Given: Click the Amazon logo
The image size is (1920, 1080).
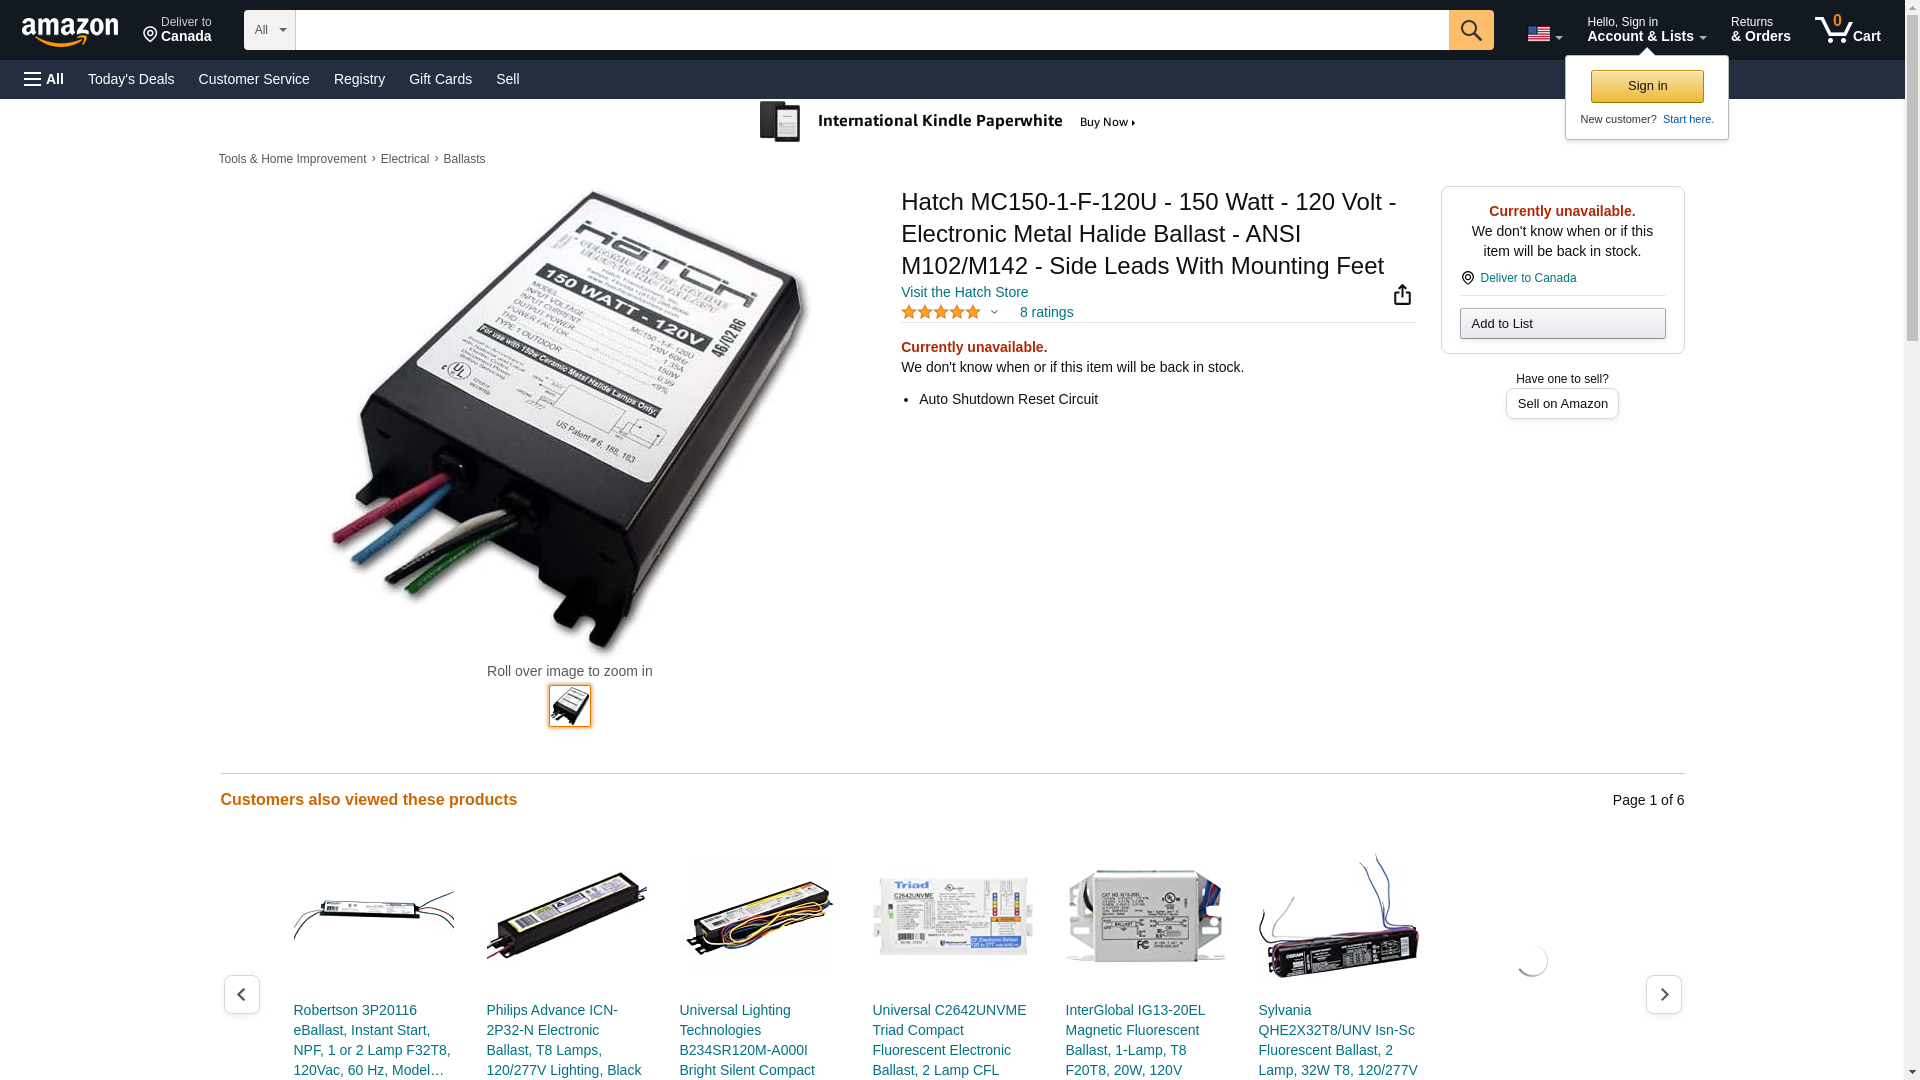Looking at the screenshot, I should pos(70,31).
